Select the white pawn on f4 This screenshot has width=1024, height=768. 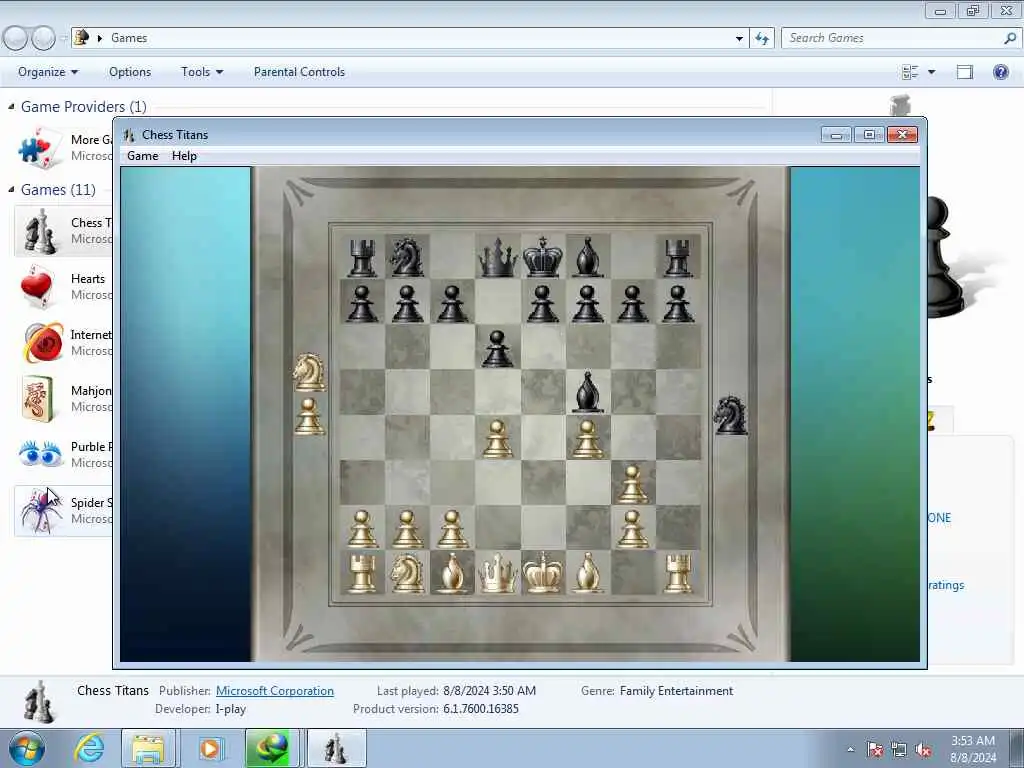pyautogui.click(x=588, y=438)
